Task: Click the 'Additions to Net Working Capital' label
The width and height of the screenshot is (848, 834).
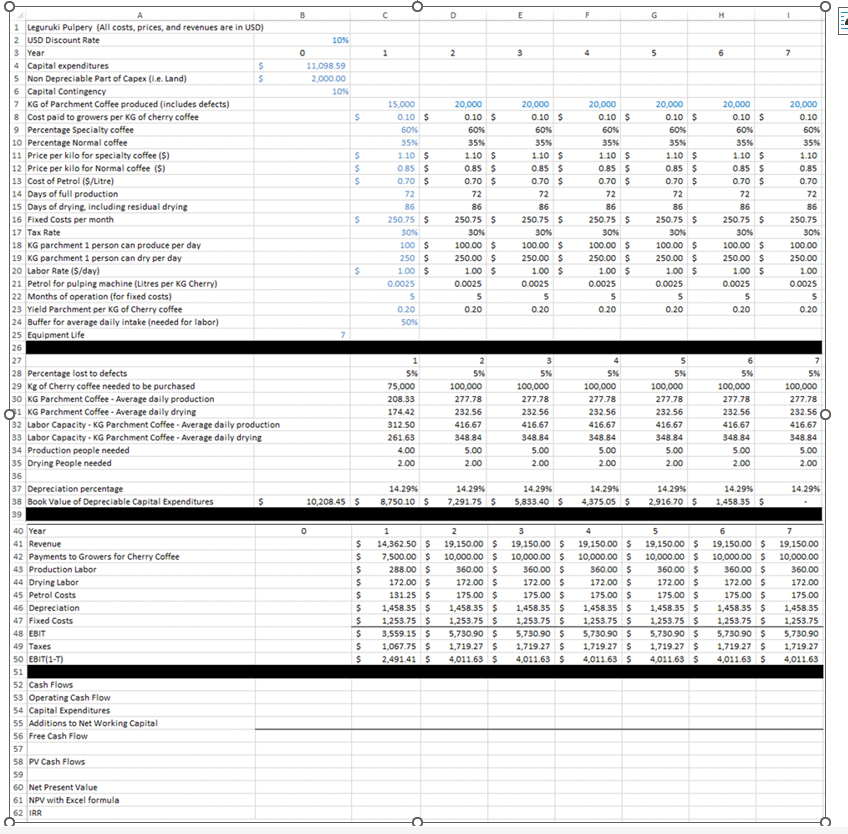Action: (x=93, y=723)
